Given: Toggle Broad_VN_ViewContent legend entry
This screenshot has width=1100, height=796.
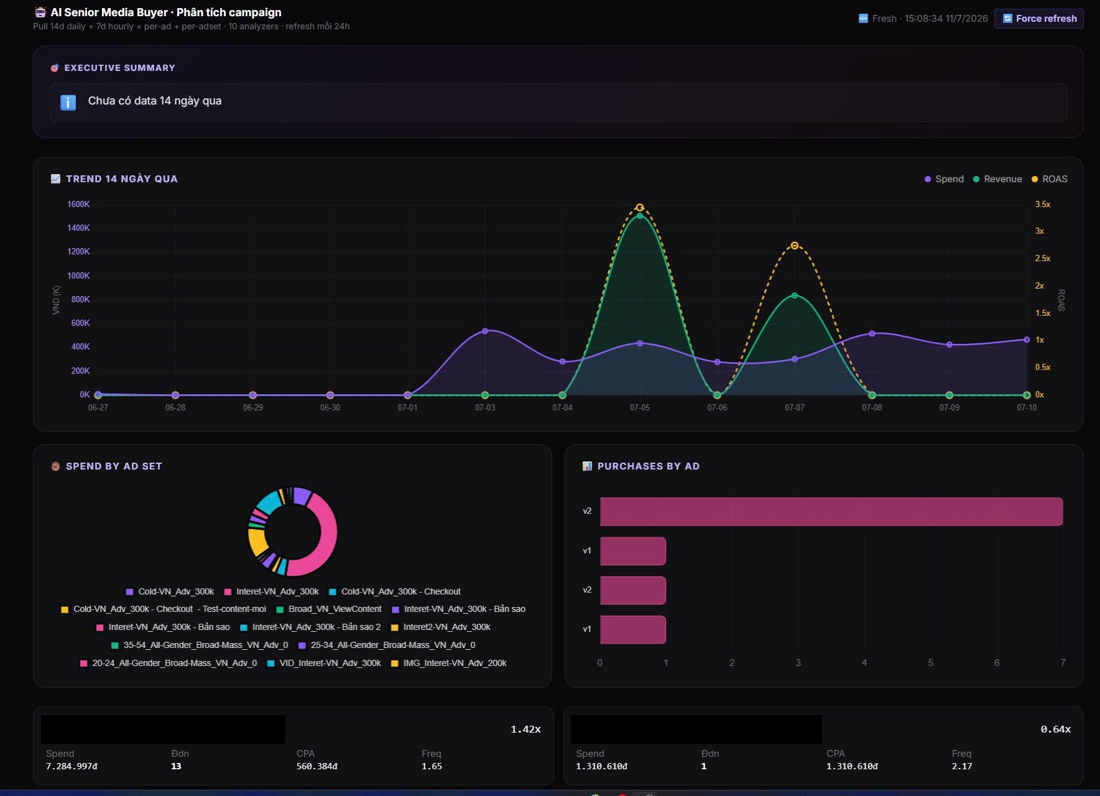Looking at the screenshot, I should click(x=329, y=609).
